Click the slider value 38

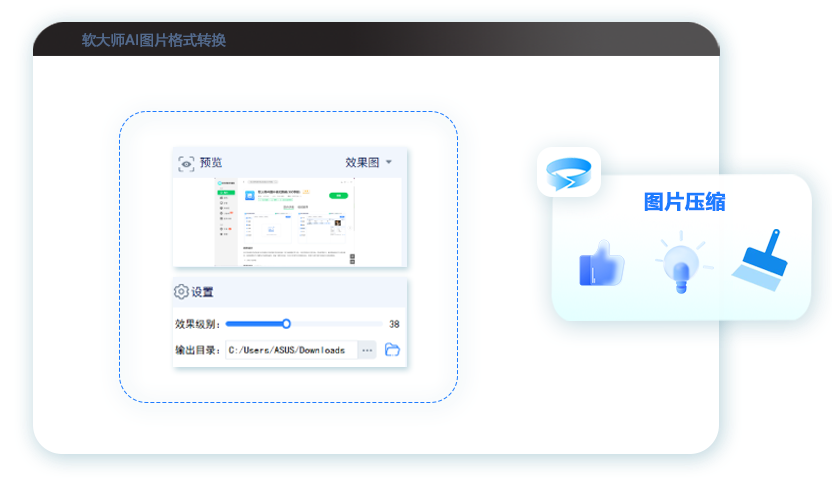click(394, 324)
